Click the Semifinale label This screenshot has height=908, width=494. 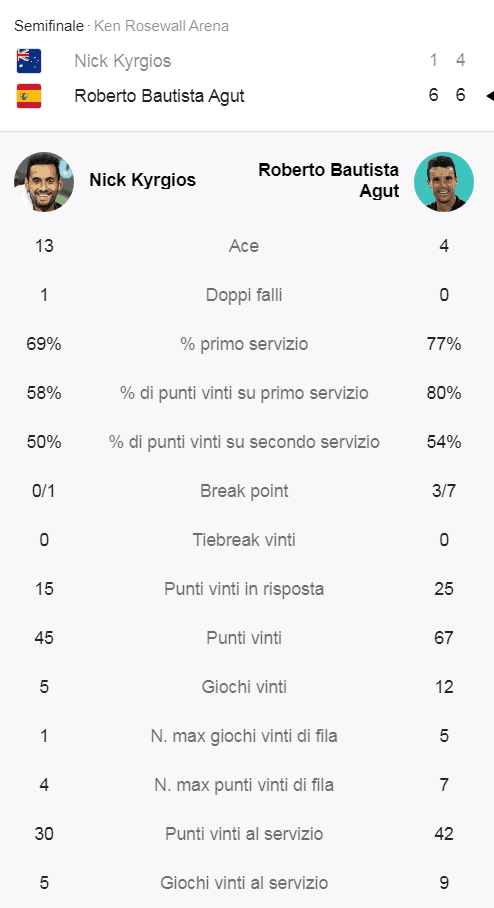[49, 26]
